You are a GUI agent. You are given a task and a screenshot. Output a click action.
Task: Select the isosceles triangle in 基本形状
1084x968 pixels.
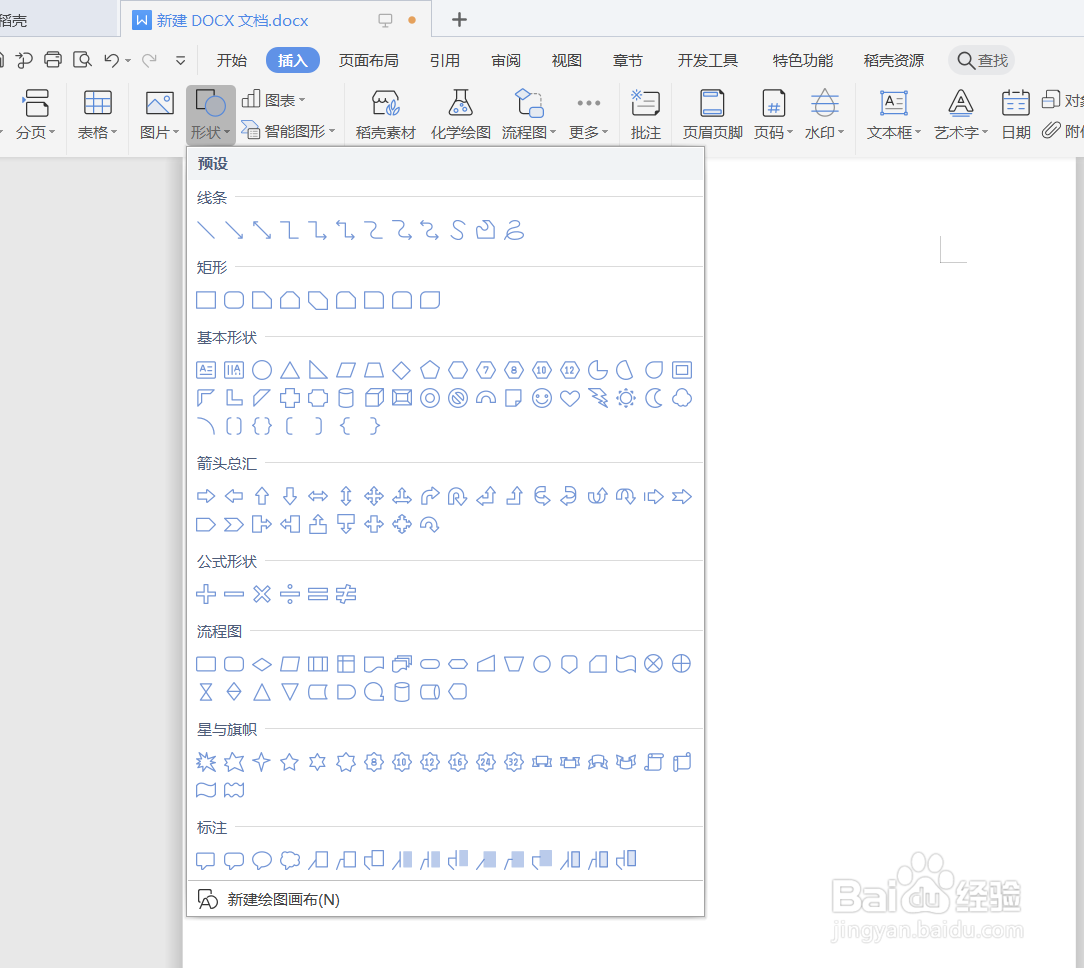(x=290, y=370)
